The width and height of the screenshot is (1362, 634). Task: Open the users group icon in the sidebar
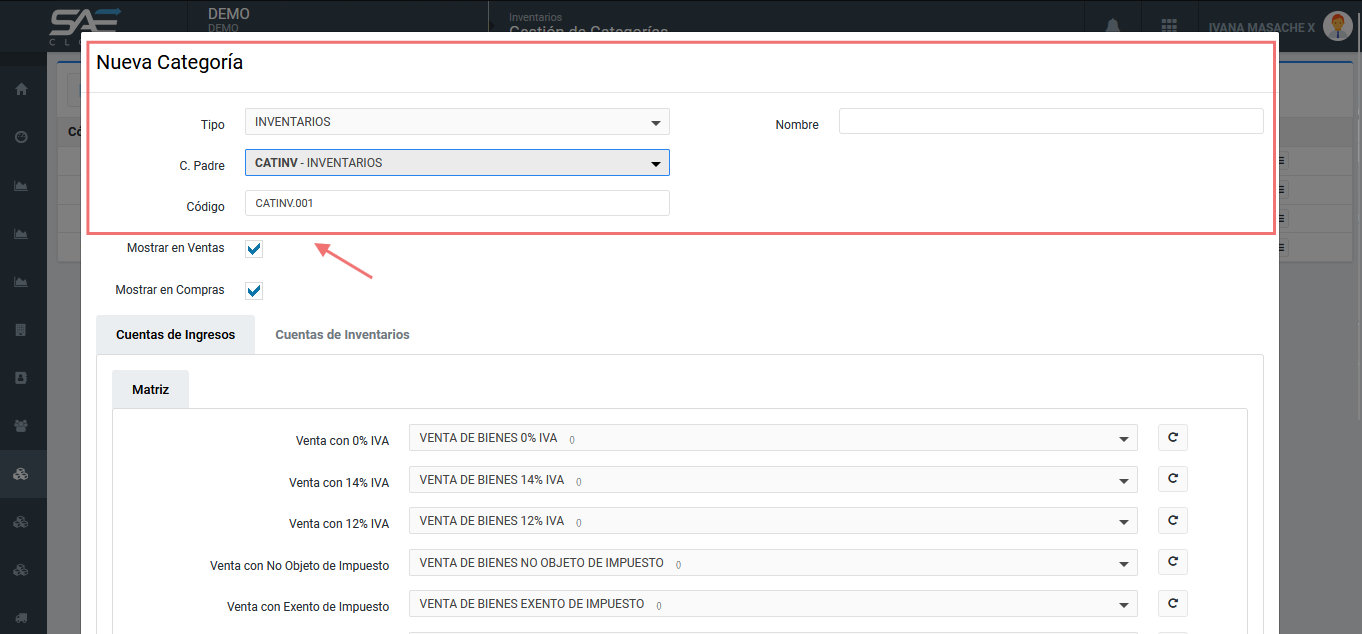(x=21, y=425)
